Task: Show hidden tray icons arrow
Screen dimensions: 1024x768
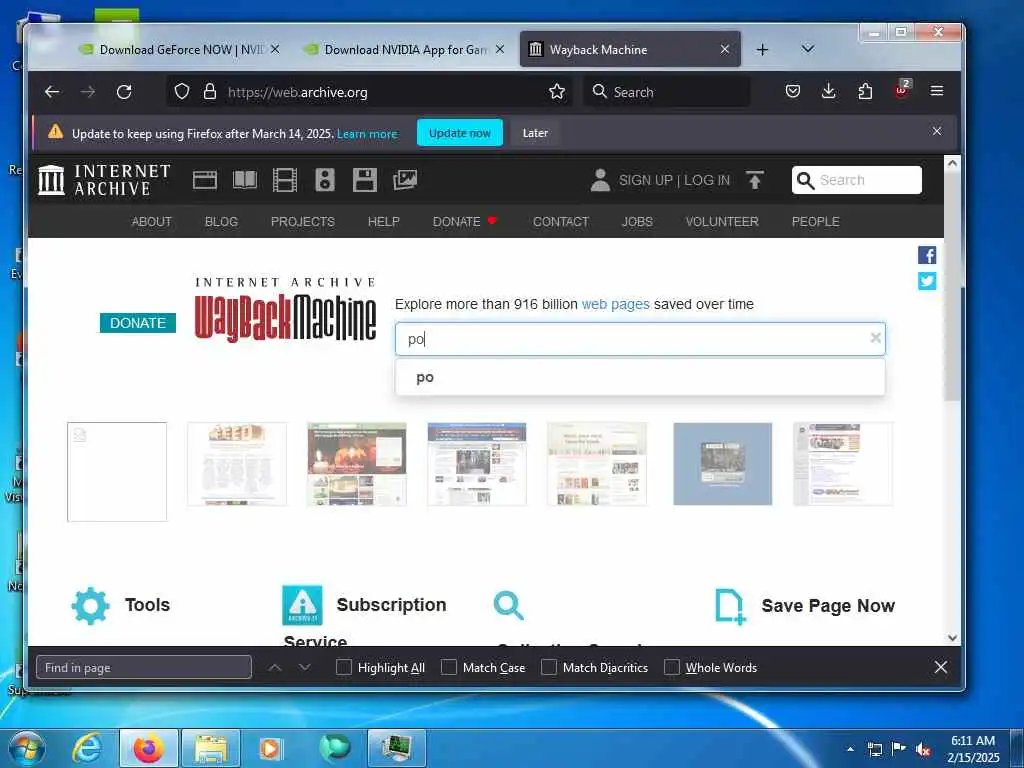Action: 850,749
